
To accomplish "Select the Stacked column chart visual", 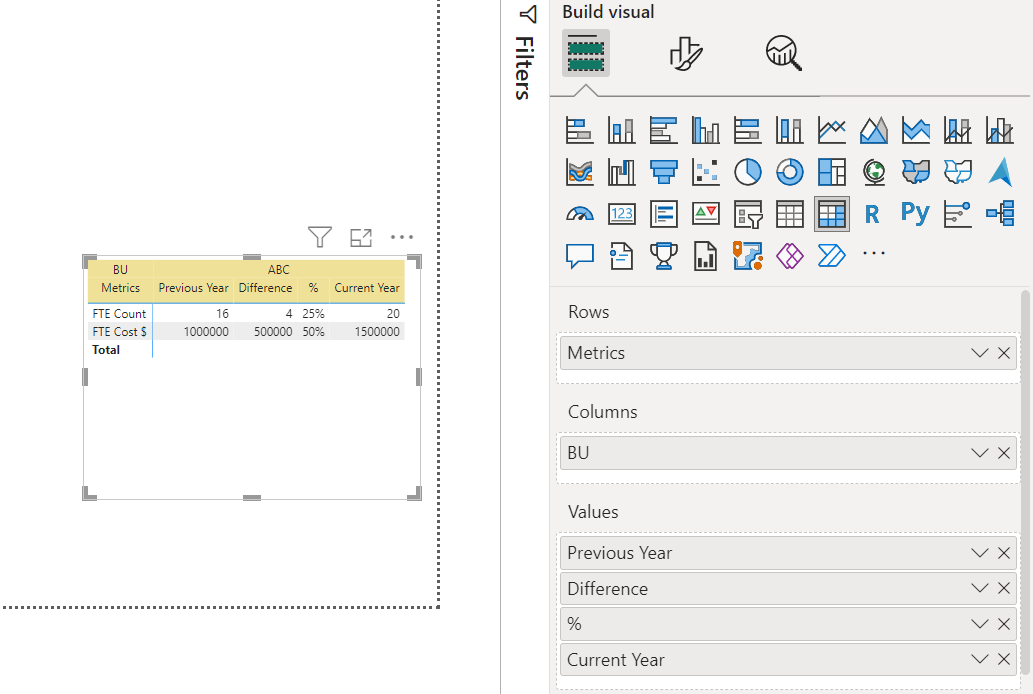I will (x=621, y=130).
